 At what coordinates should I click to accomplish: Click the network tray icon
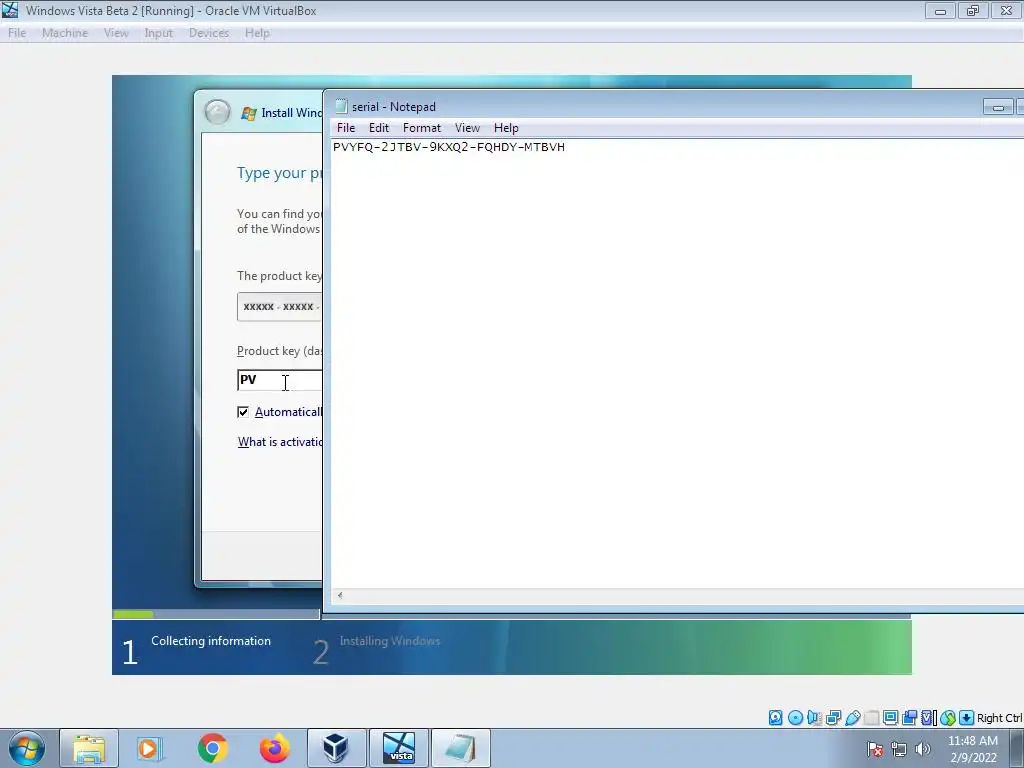(899, 749)
